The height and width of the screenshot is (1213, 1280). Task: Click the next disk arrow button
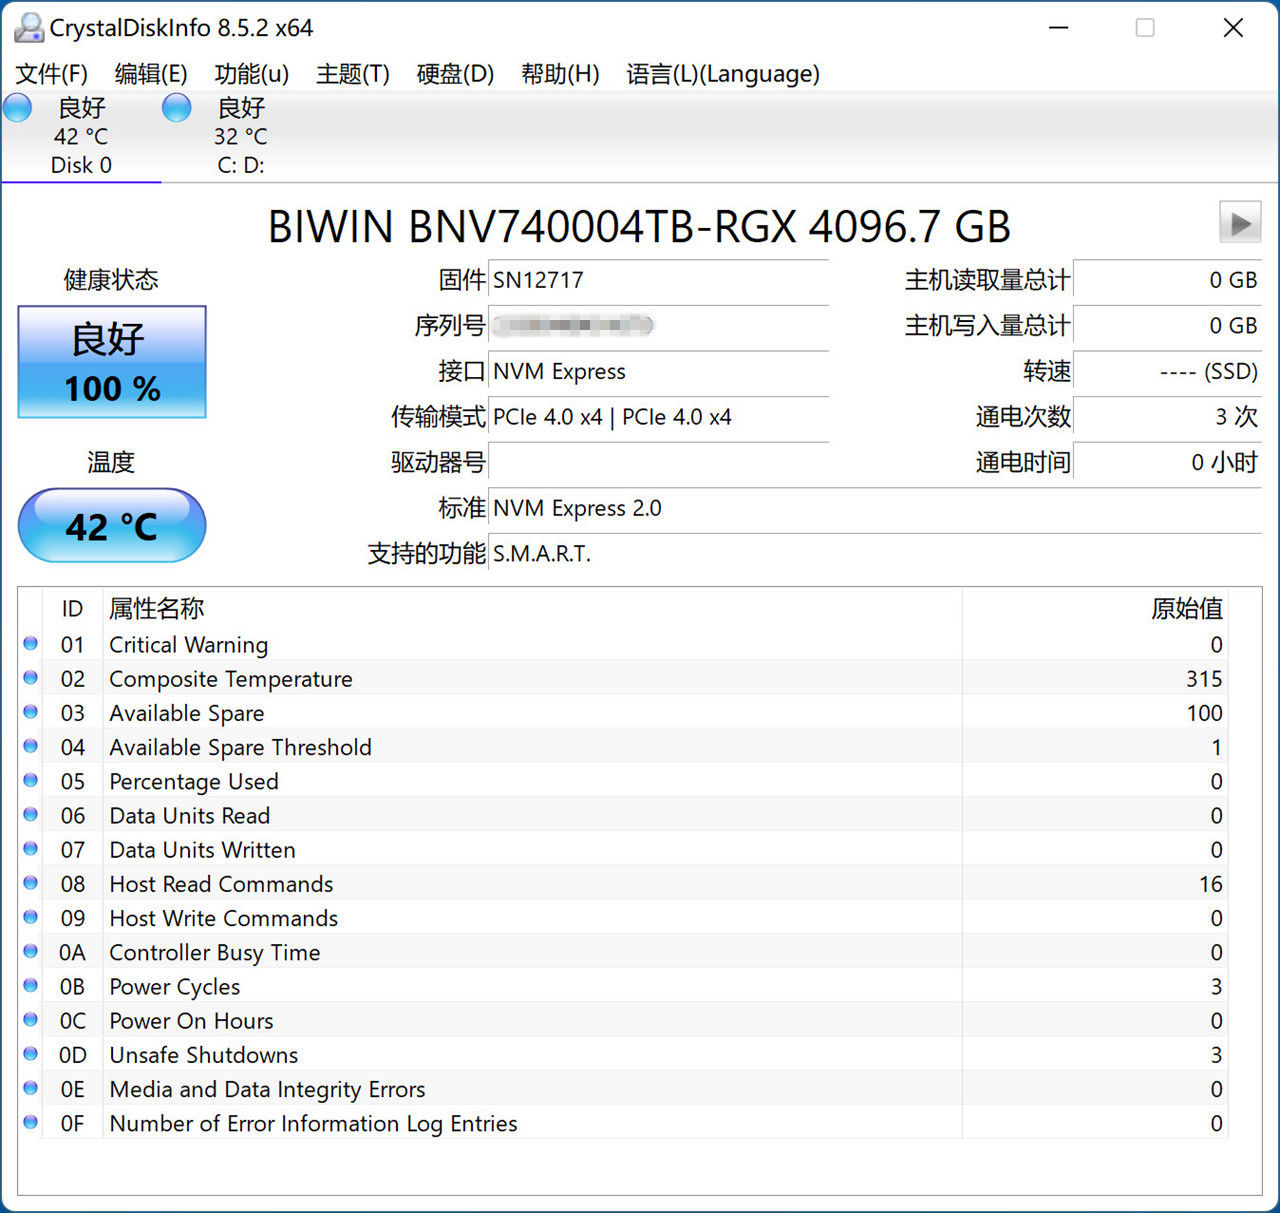1240,223
